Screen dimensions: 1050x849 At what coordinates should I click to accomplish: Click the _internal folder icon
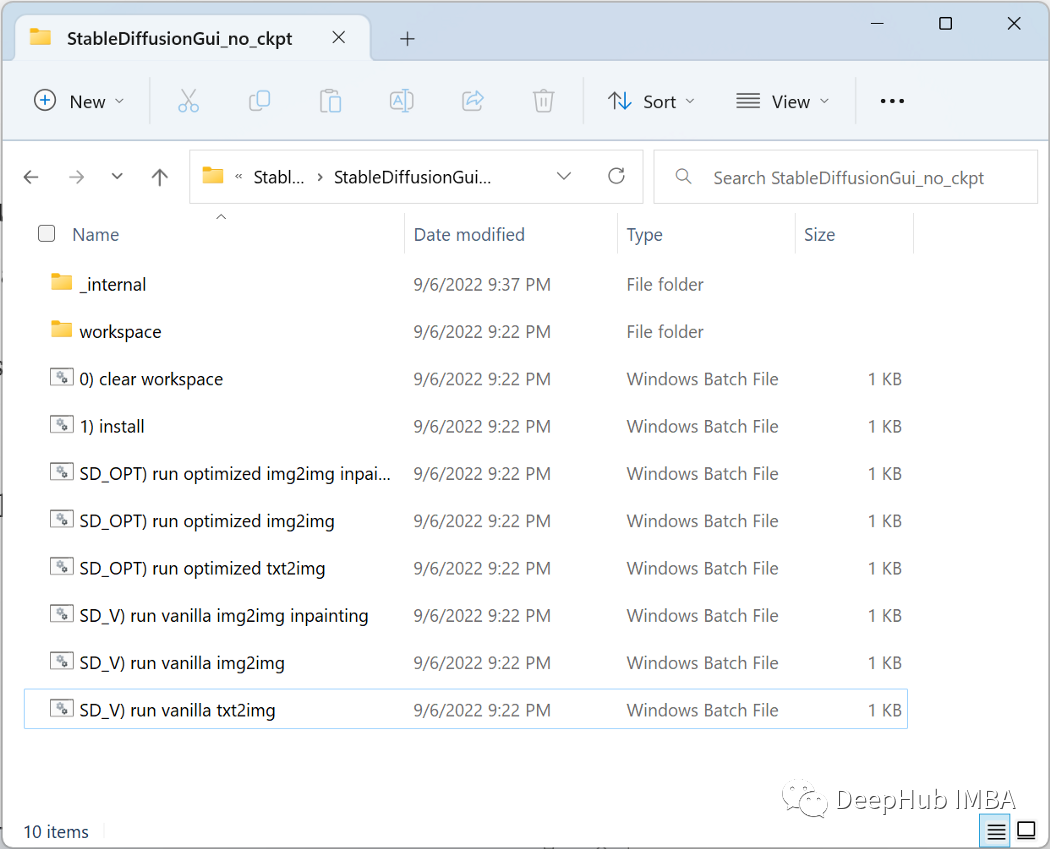click(x=62, y=283)
